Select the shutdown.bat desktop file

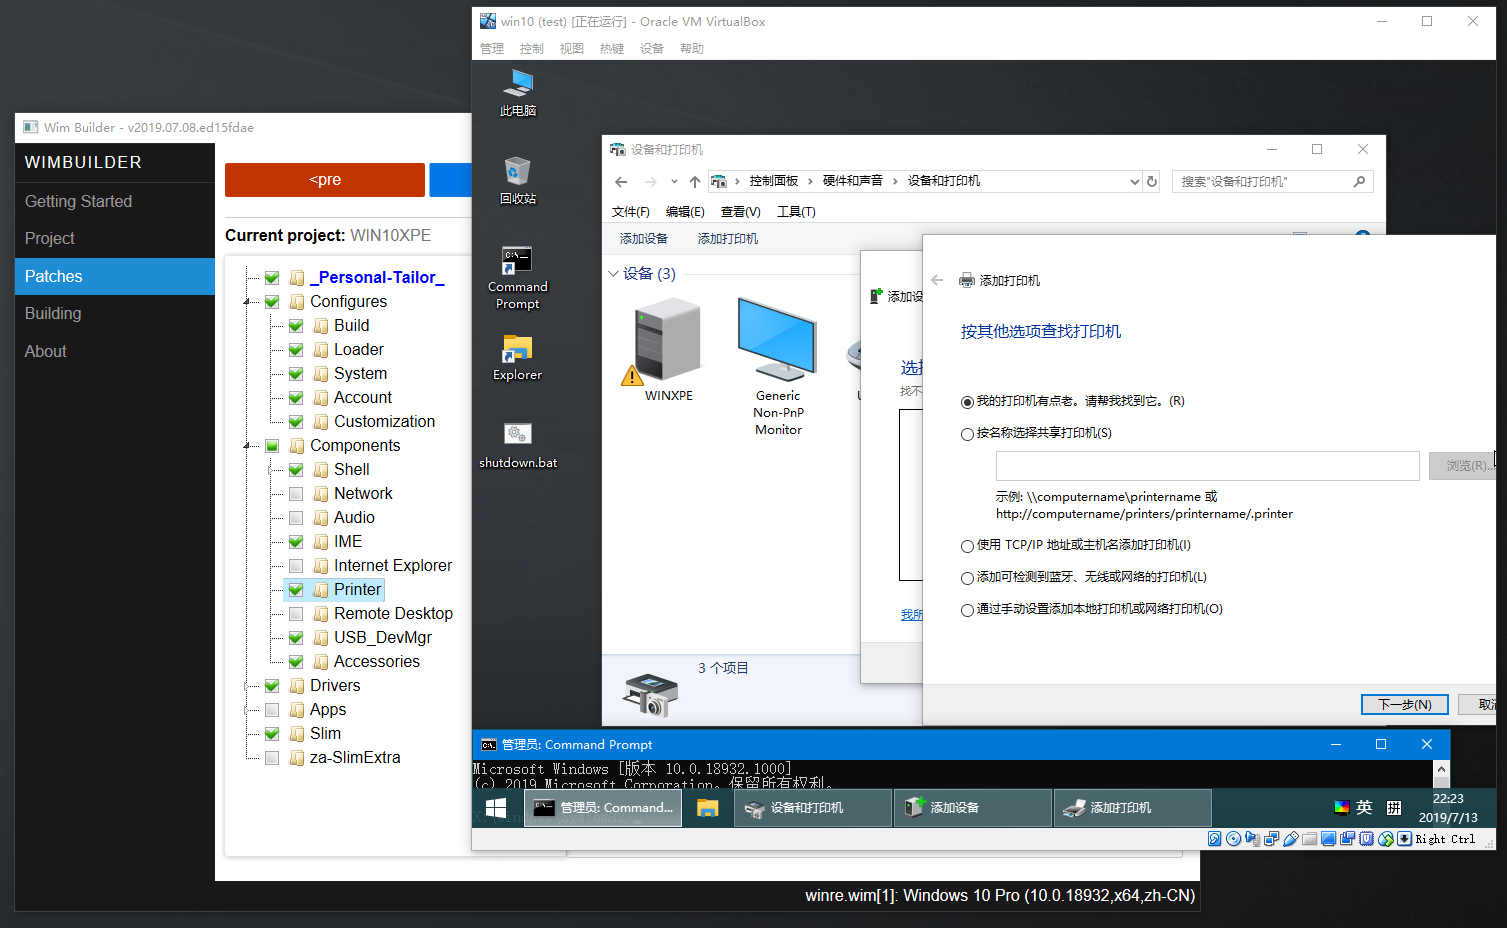coord(518,446)
